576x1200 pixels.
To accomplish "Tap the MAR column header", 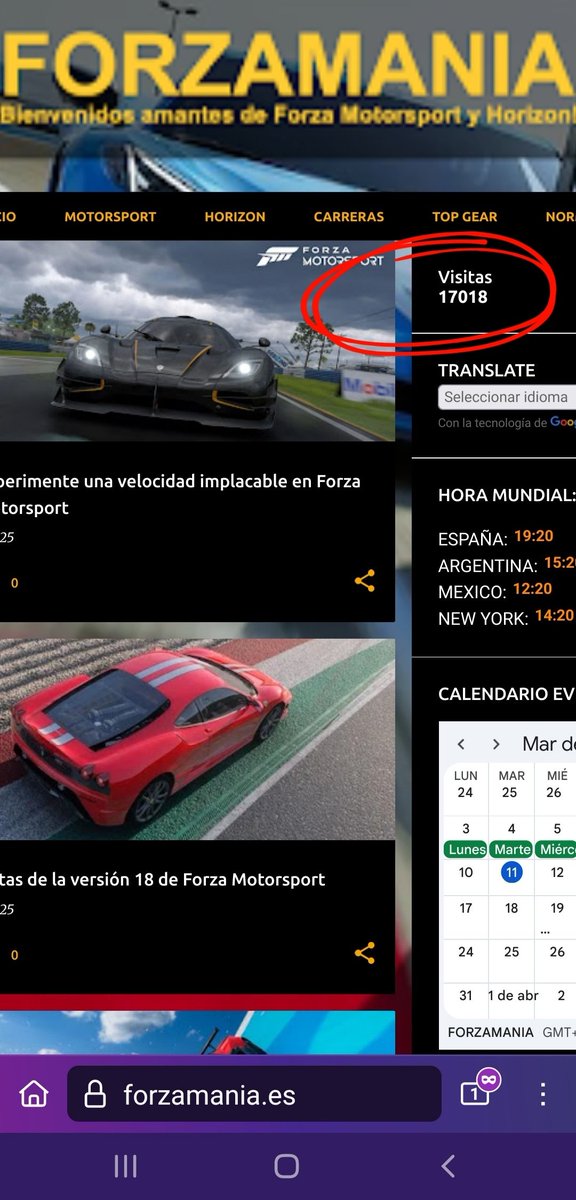I will pyautogui.click(x=511, y=775).
